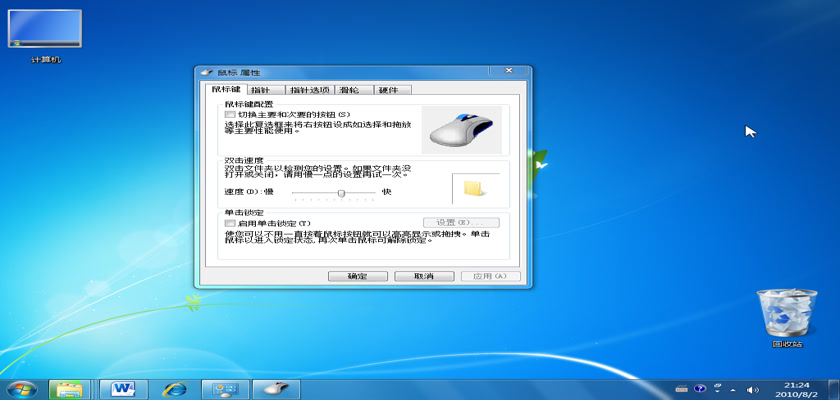Switch to the 指针 tab
This screenshot has width=840, height=400.
259,90
